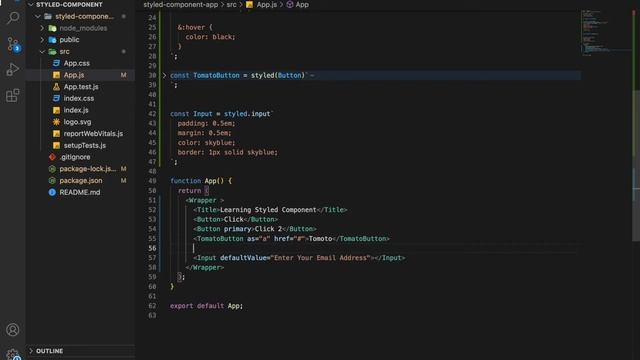Click the package.json file icon
This screenshot has width=640, height=360.
pos(52,180)
